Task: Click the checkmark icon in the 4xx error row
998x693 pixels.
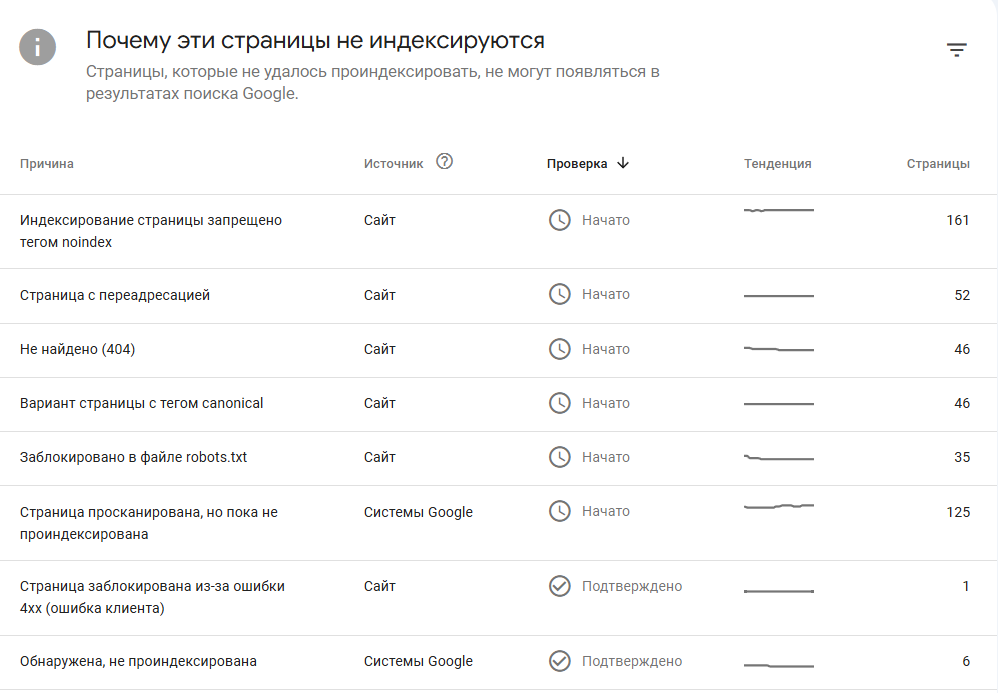Action: [x=560, y=586]
